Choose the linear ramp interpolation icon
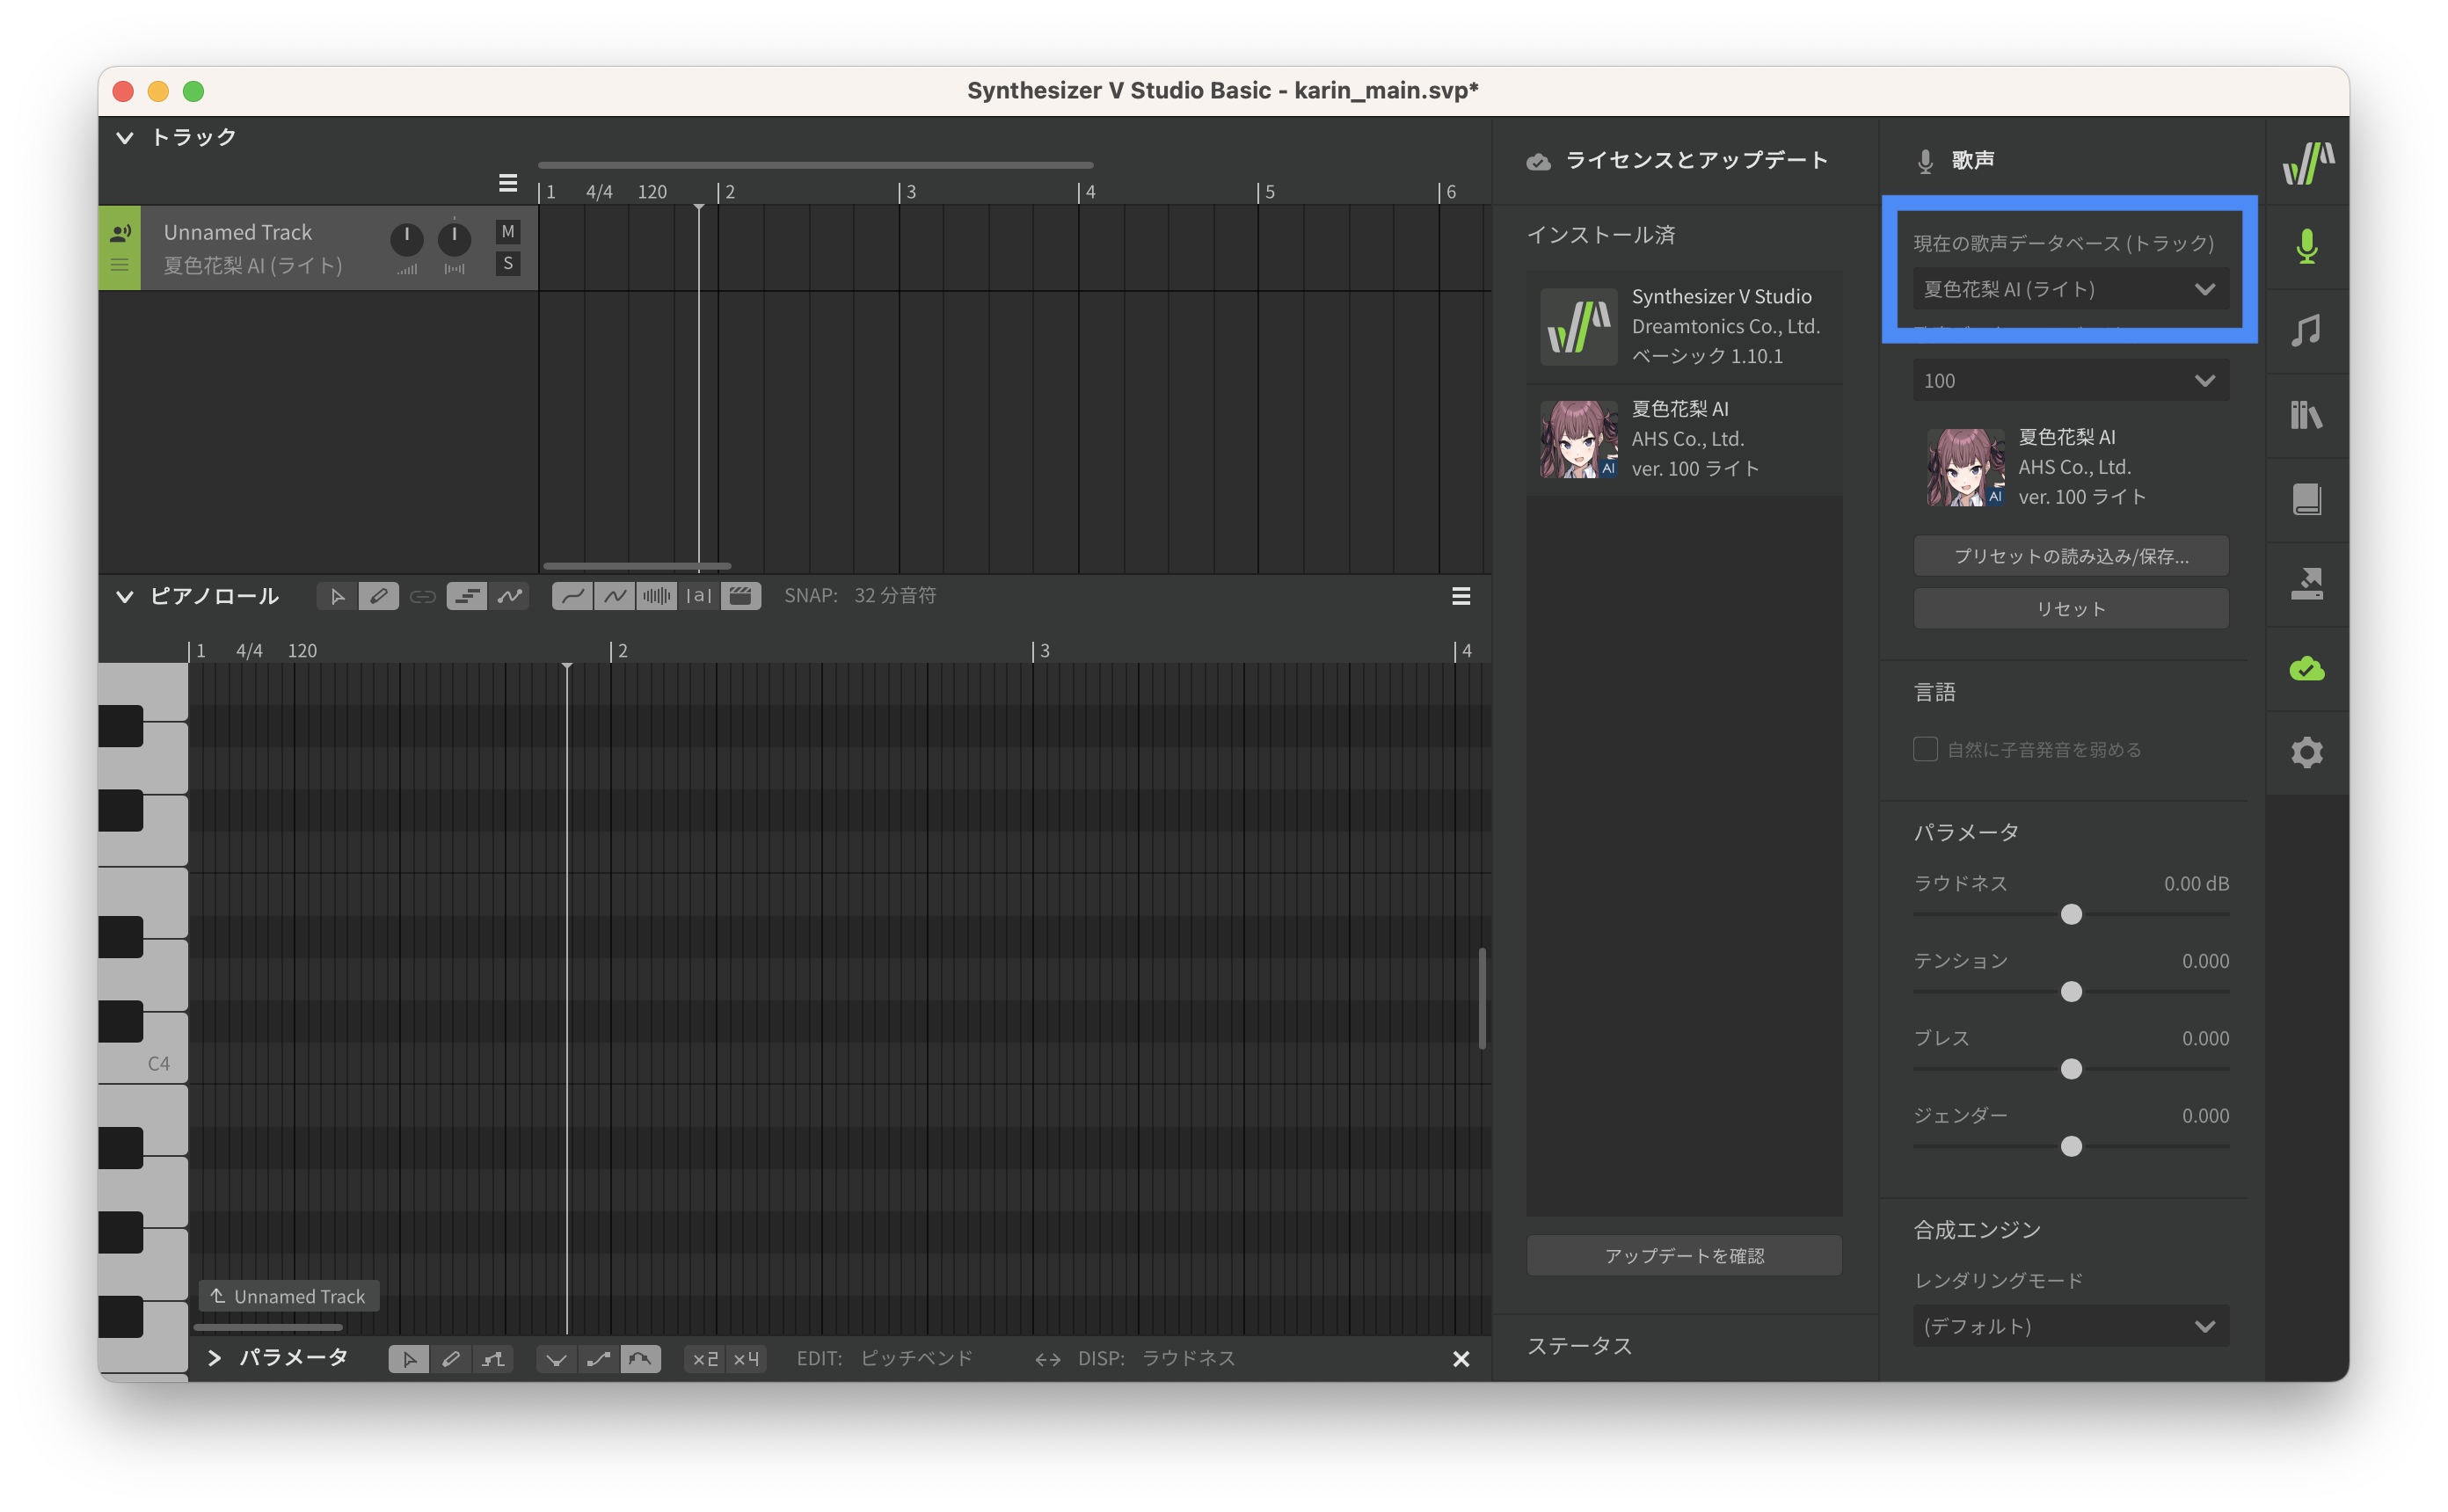This screenshot has width=2448, height=1512. [598, 1359]
